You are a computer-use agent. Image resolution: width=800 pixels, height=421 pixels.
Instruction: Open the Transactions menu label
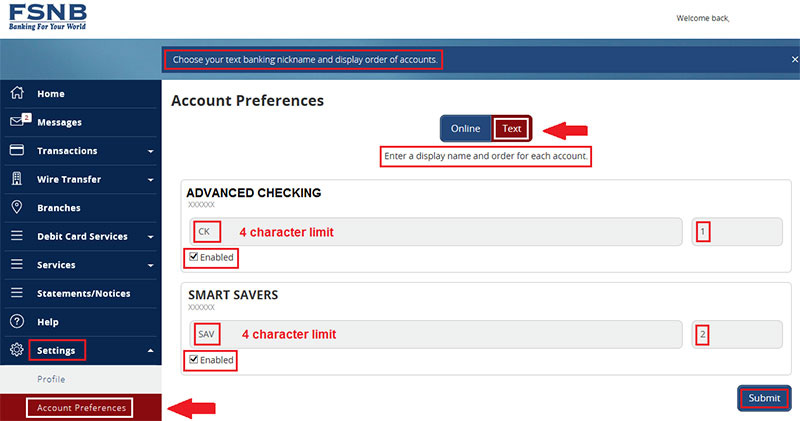[x=67, y=151]
